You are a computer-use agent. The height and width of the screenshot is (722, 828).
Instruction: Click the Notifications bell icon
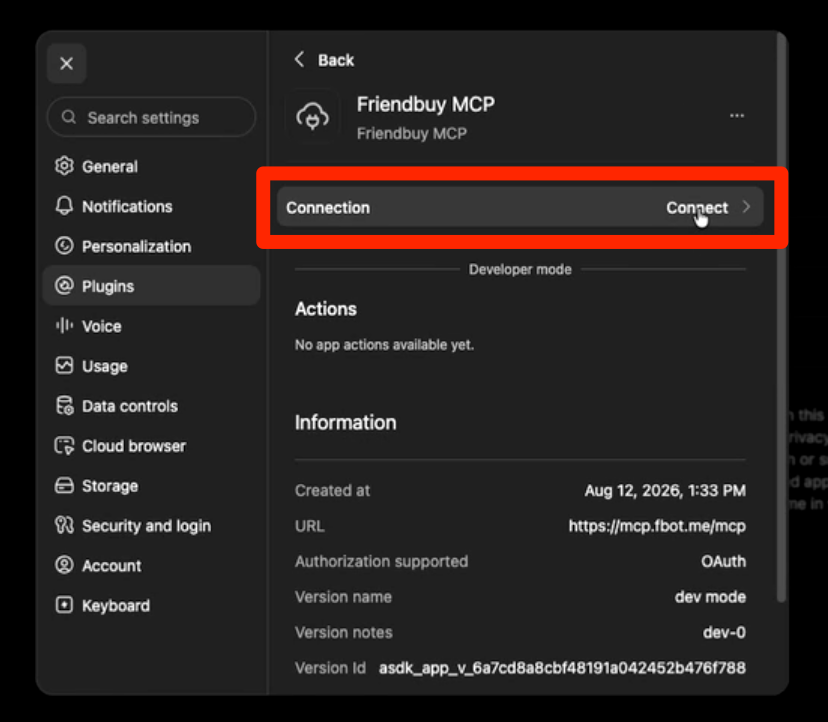(64, 206)
